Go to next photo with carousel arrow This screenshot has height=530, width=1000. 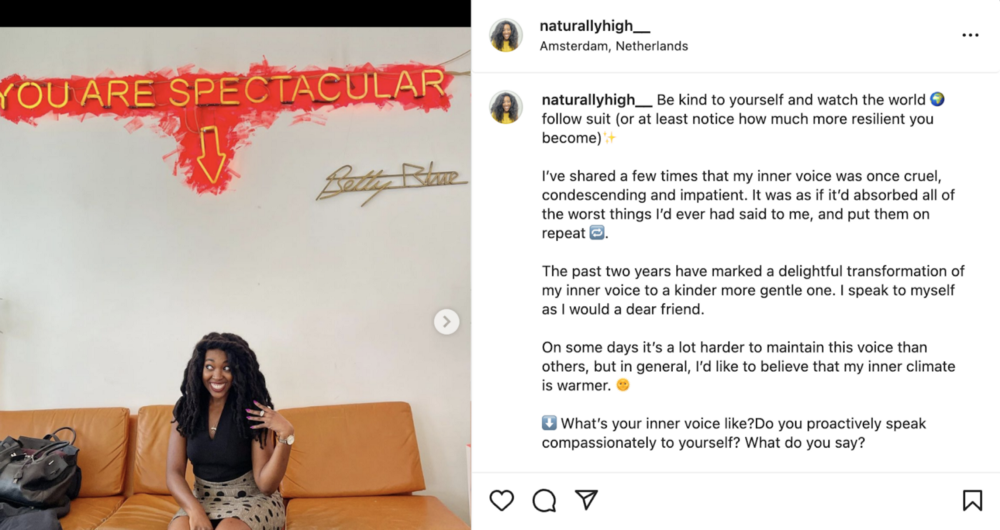click(x=446, y=321)
